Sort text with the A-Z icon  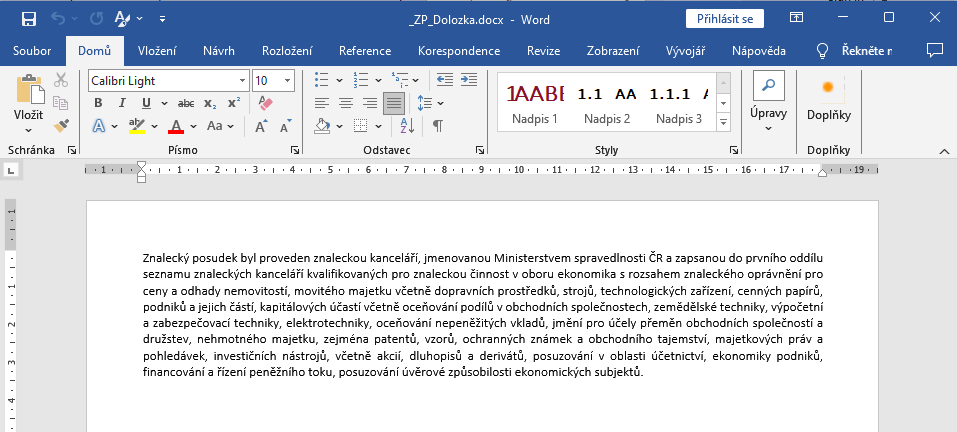[407, 126]
